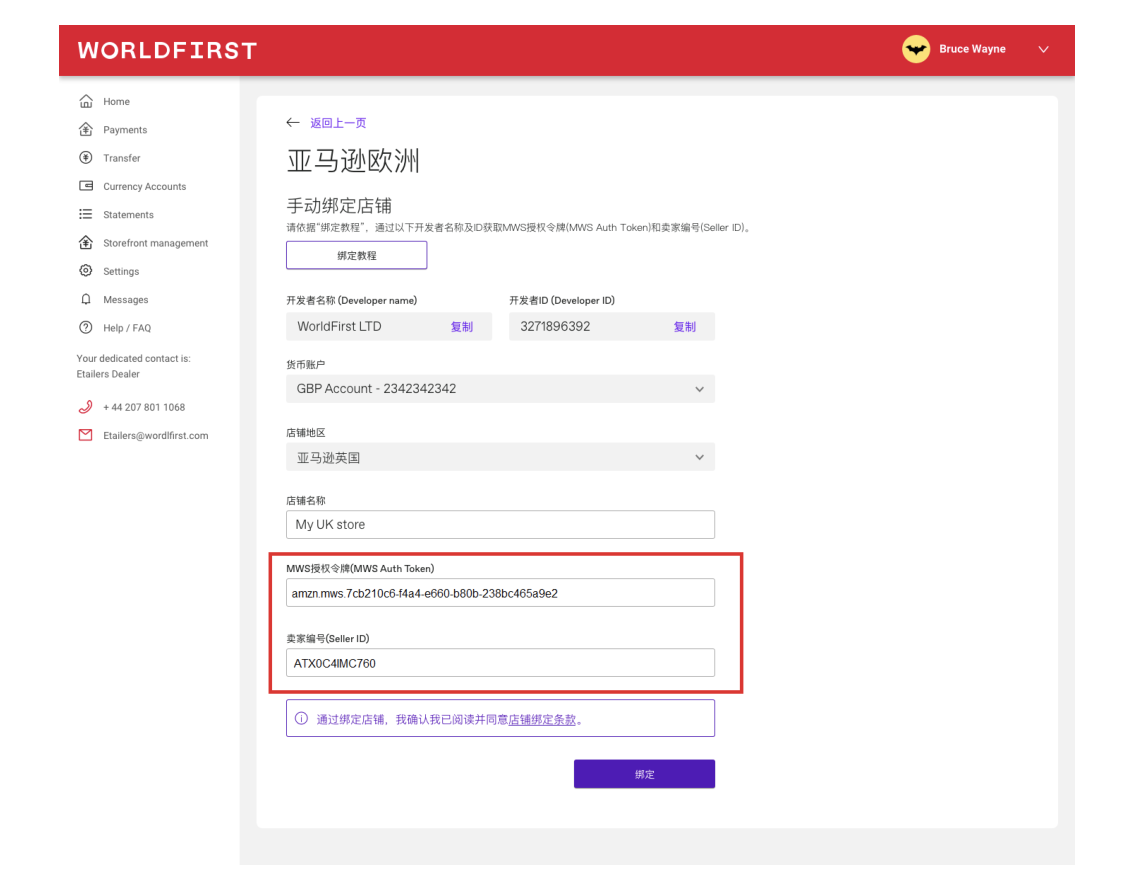Click the 3271896392 developer ID value
Screen dimensions: 1147x893
555,326
